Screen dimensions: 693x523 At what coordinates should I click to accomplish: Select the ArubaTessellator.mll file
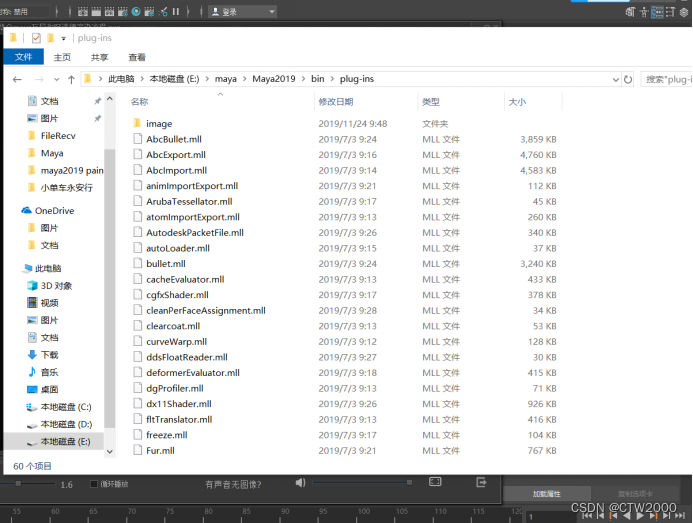(190, 202)
